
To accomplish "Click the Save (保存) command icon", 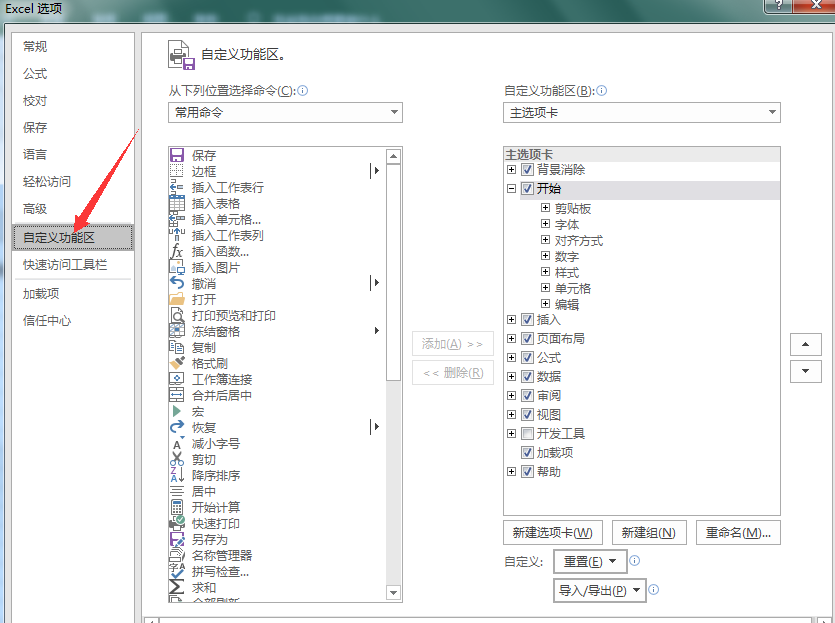I will [177, 155].
